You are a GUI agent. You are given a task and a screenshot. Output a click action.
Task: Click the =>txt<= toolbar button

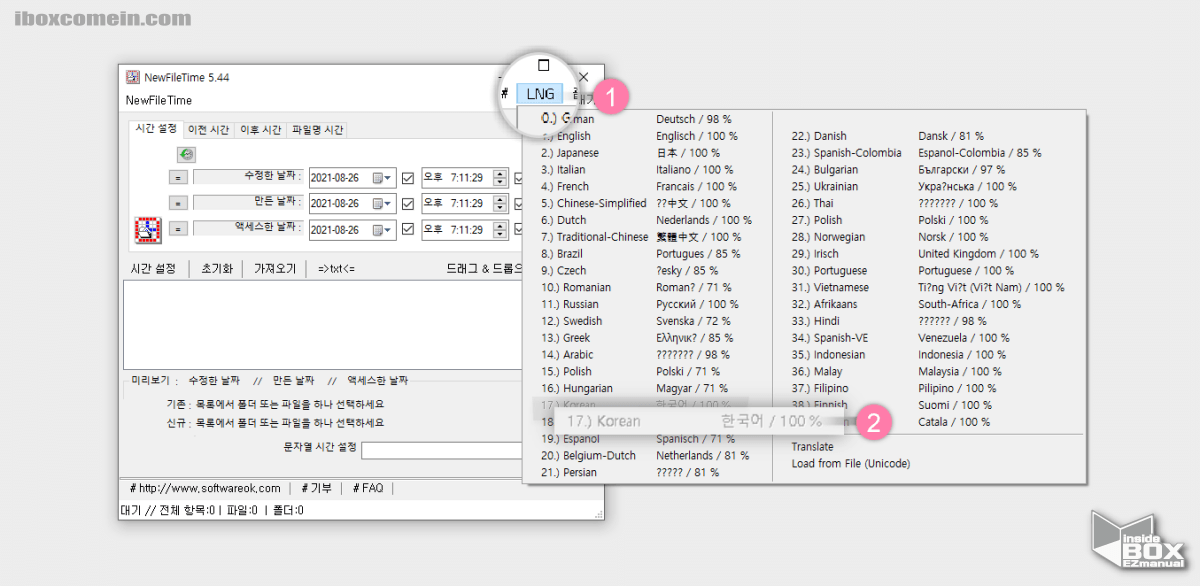(x=336, y=269)
